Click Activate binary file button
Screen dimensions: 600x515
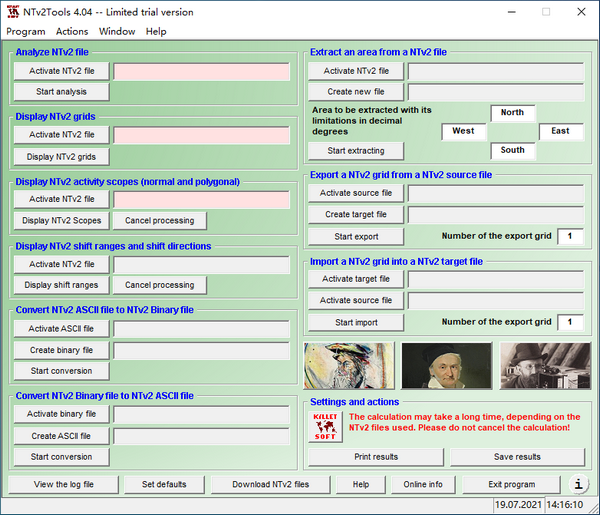[x=62, y=414]
